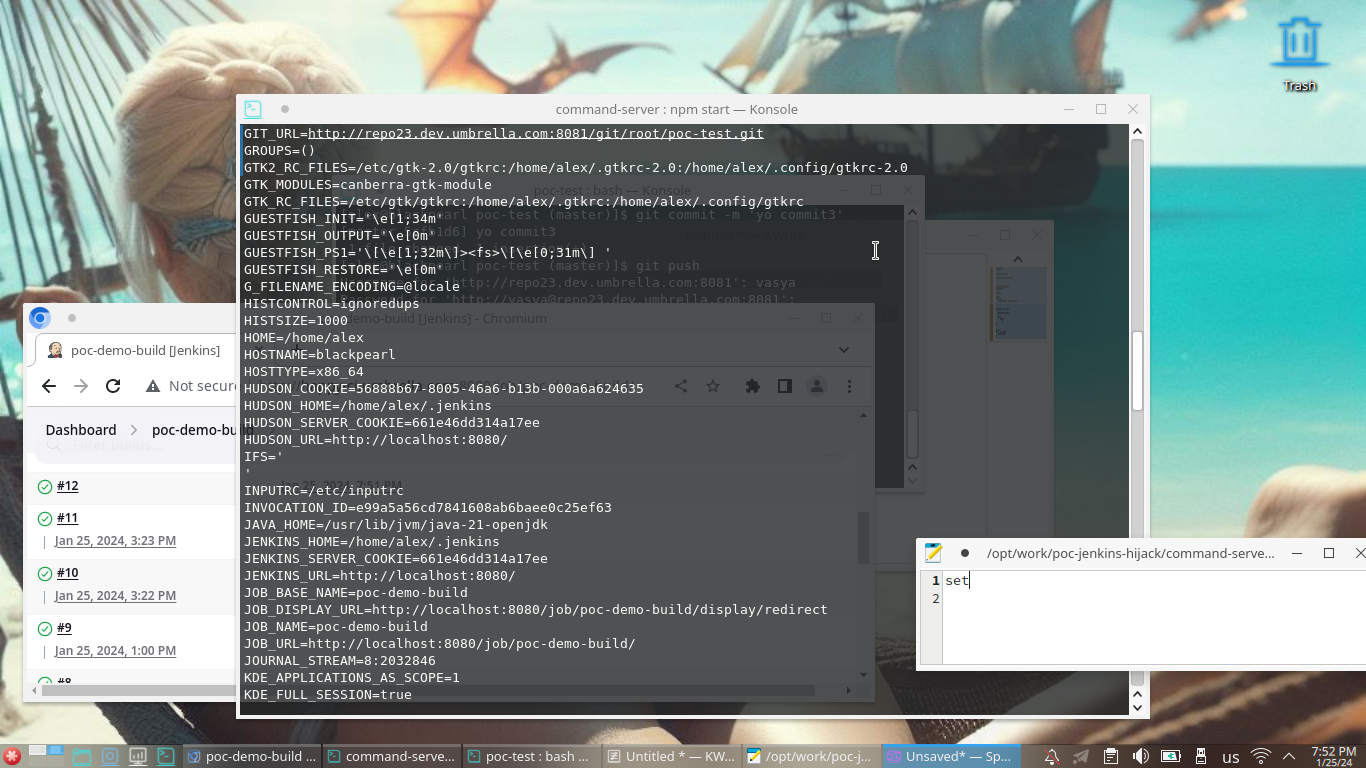Click the Konsole vertical scrollbar handle
Screen dimensions: 1366x768
(1137, 370)
